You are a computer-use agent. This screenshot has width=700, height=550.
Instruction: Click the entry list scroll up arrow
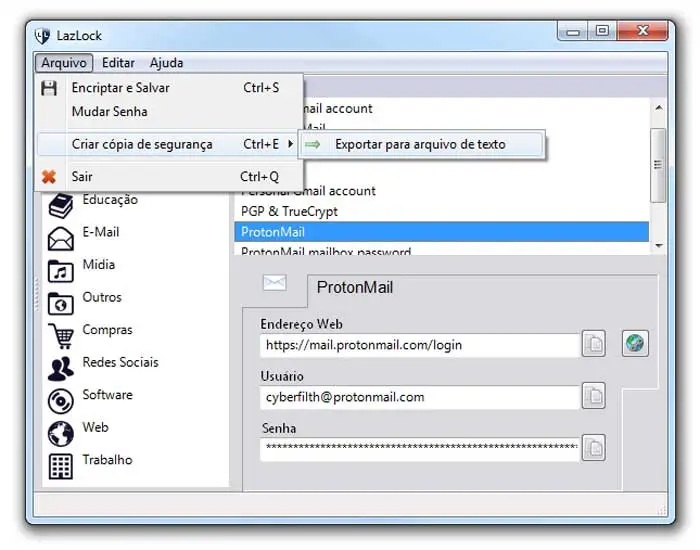point(658,108)
